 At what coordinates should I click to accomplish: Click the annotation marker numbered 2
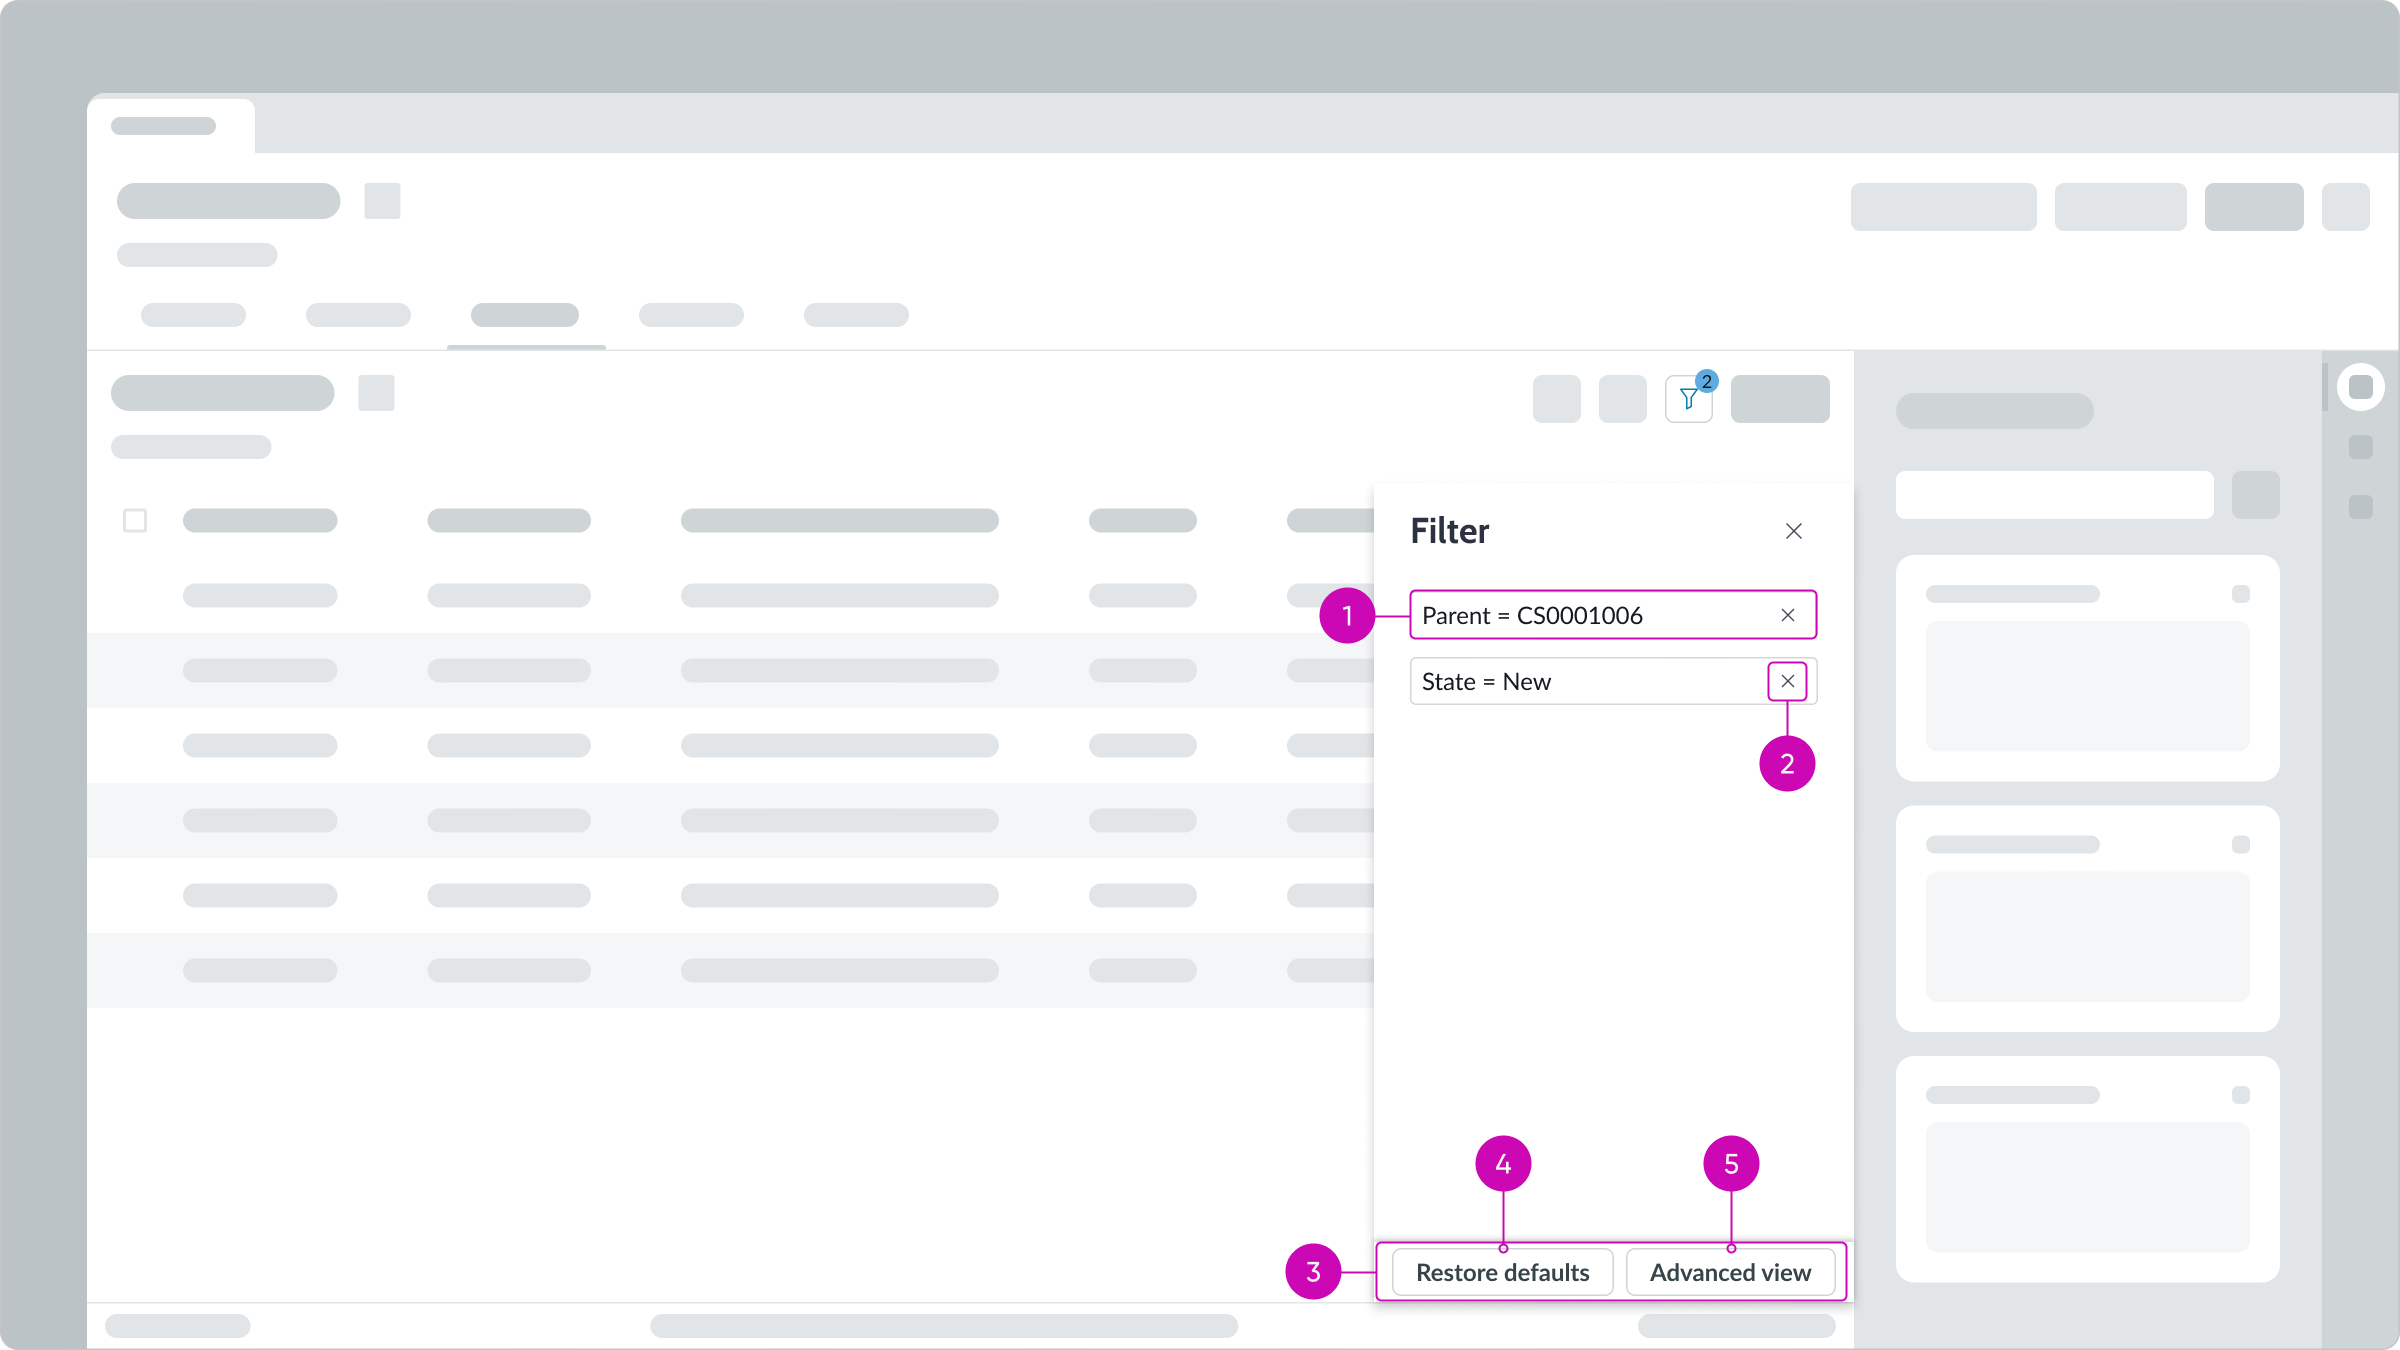pyautogui.click(x=1787, y=764)
